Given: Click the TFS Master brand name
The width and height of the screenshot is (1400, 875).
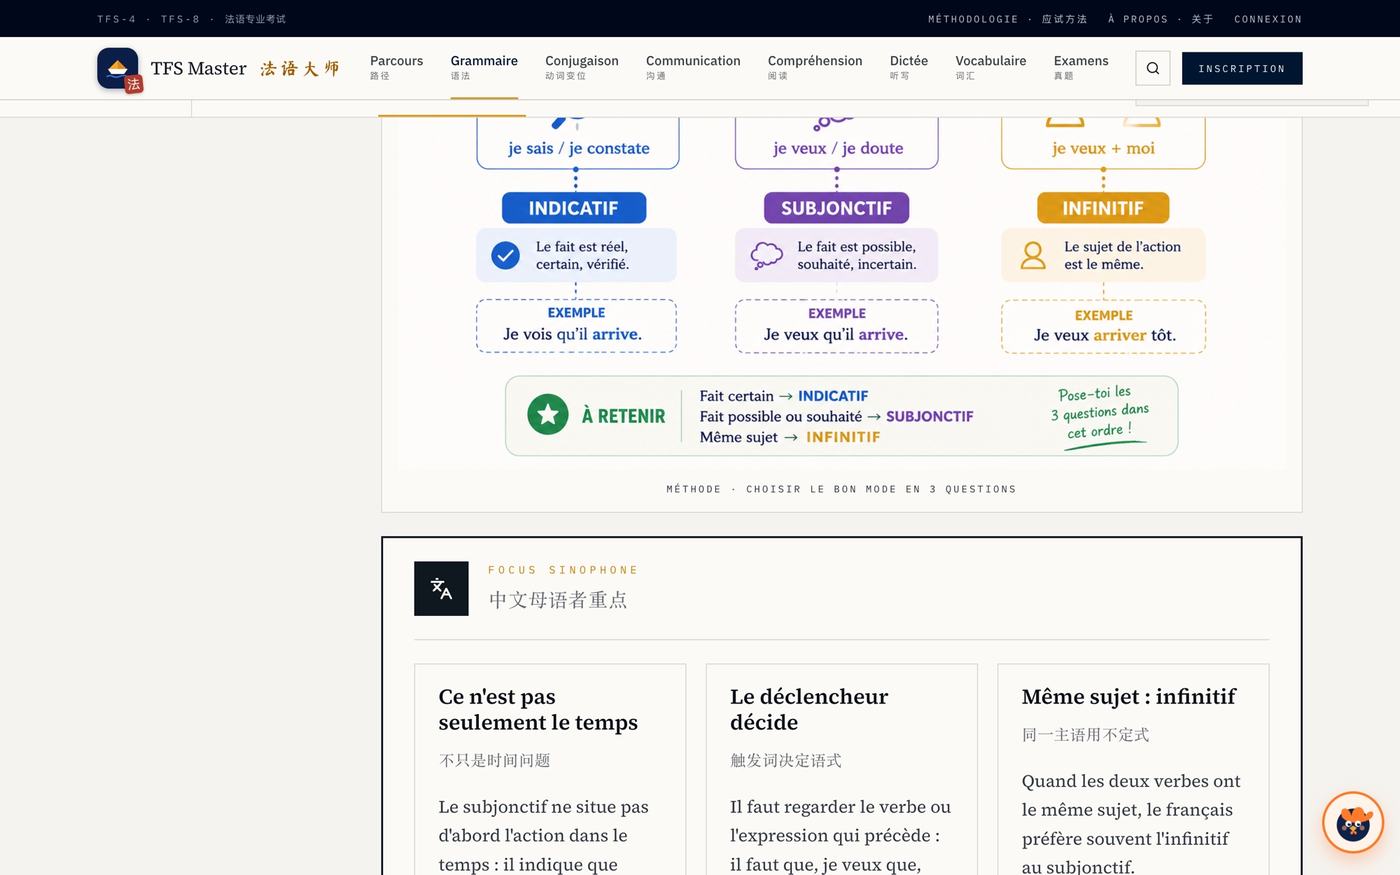Looking at the screenshot, I should 198,68.
